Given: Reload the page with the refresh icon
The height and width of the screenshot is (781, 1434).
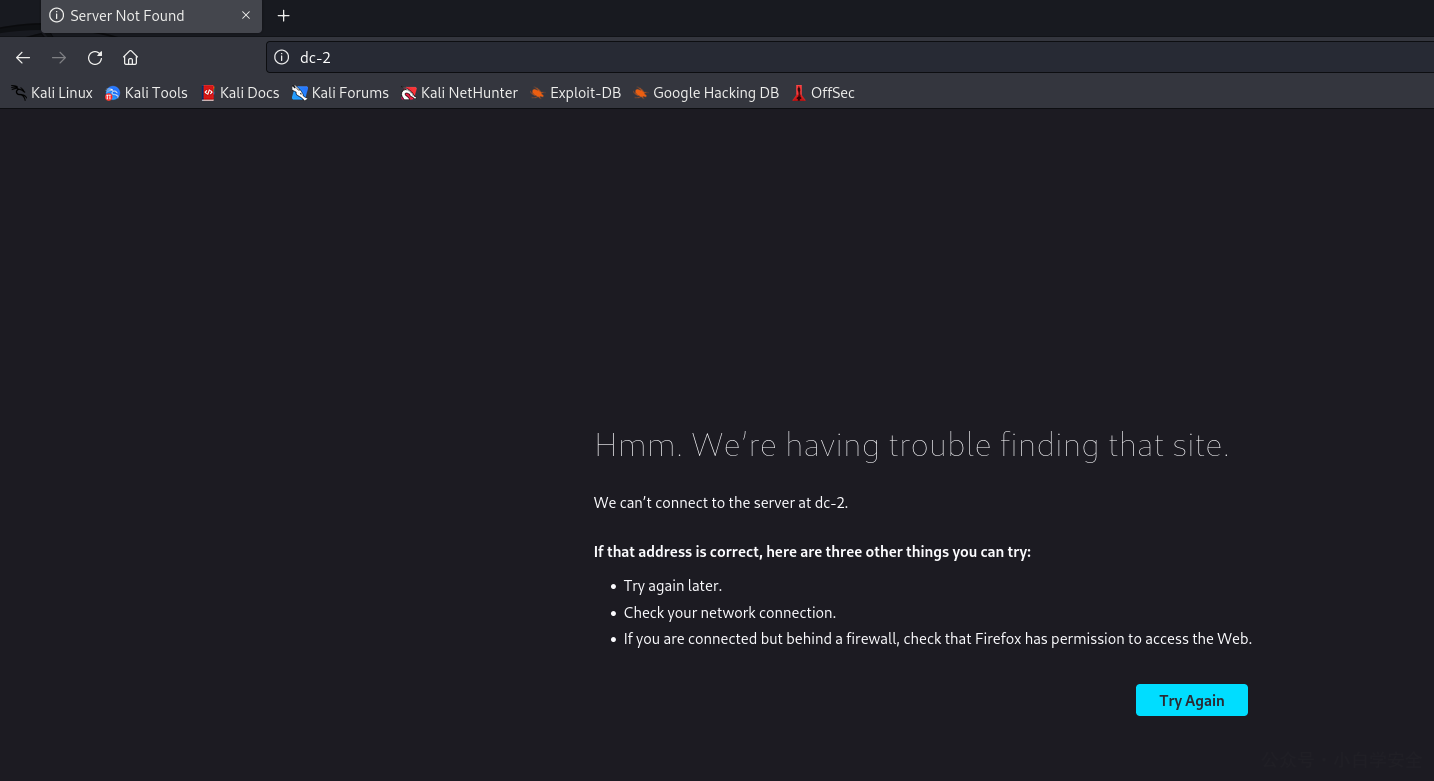Looking at the screenshot, I should click(x=95, y=58).
